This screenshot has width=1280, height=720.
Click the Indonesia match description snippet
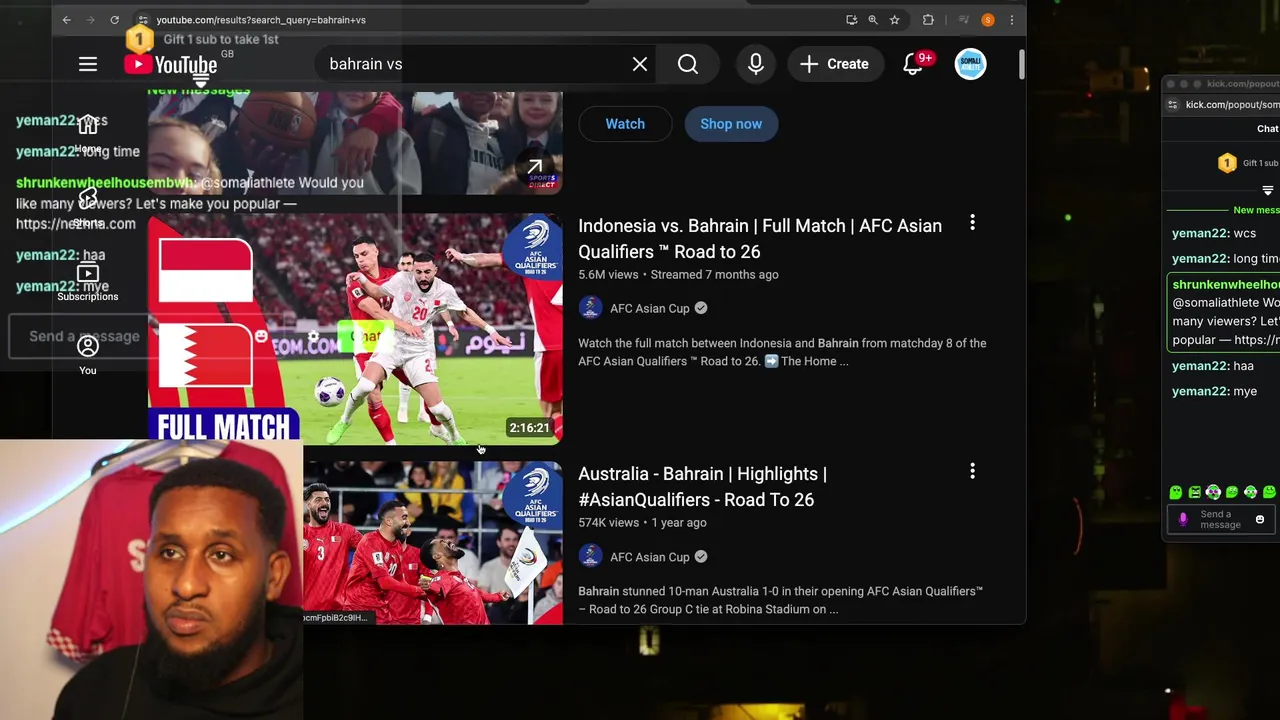pos(782,352)
